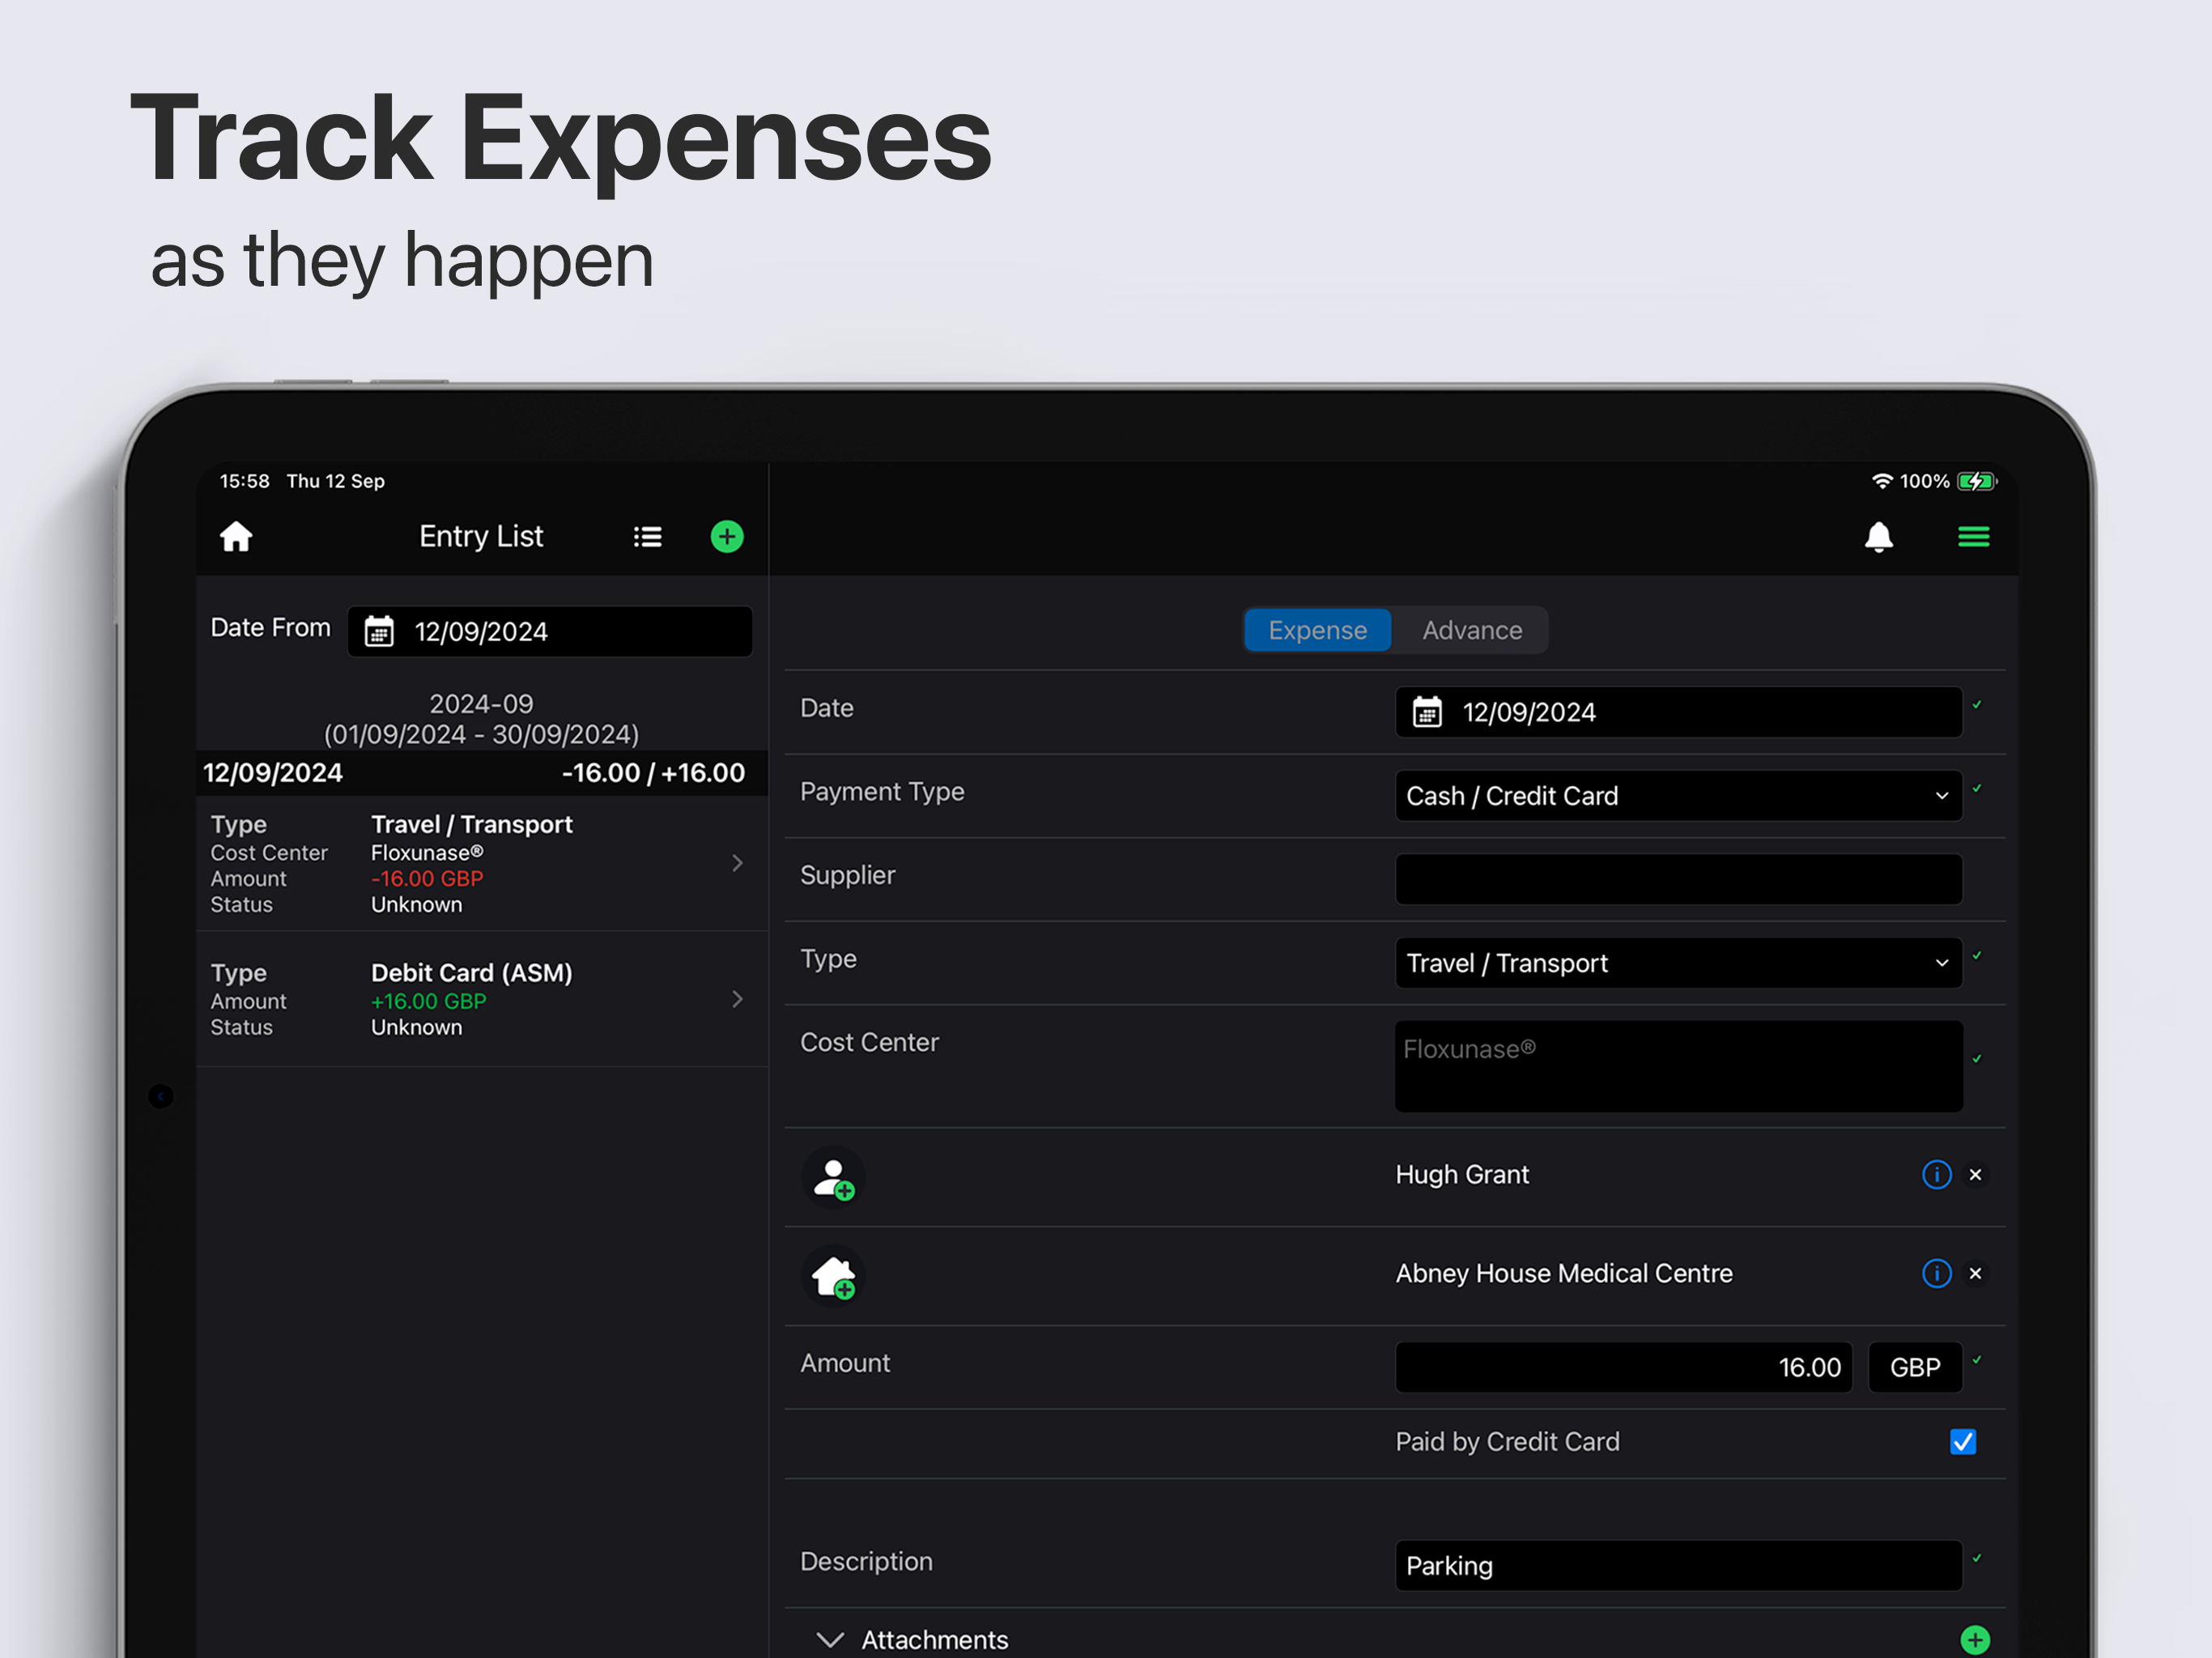Click the Description field with Parking

click(x=1678, y=1566)
